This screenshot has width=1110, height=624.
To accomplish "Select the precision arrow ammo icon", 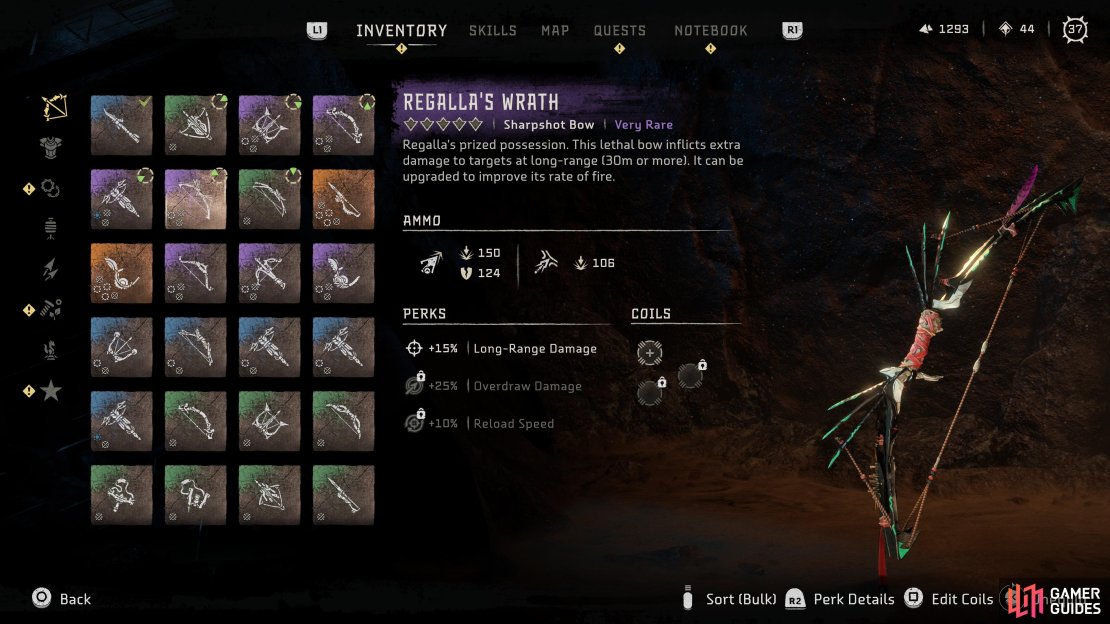I will (x=431, y=263).
